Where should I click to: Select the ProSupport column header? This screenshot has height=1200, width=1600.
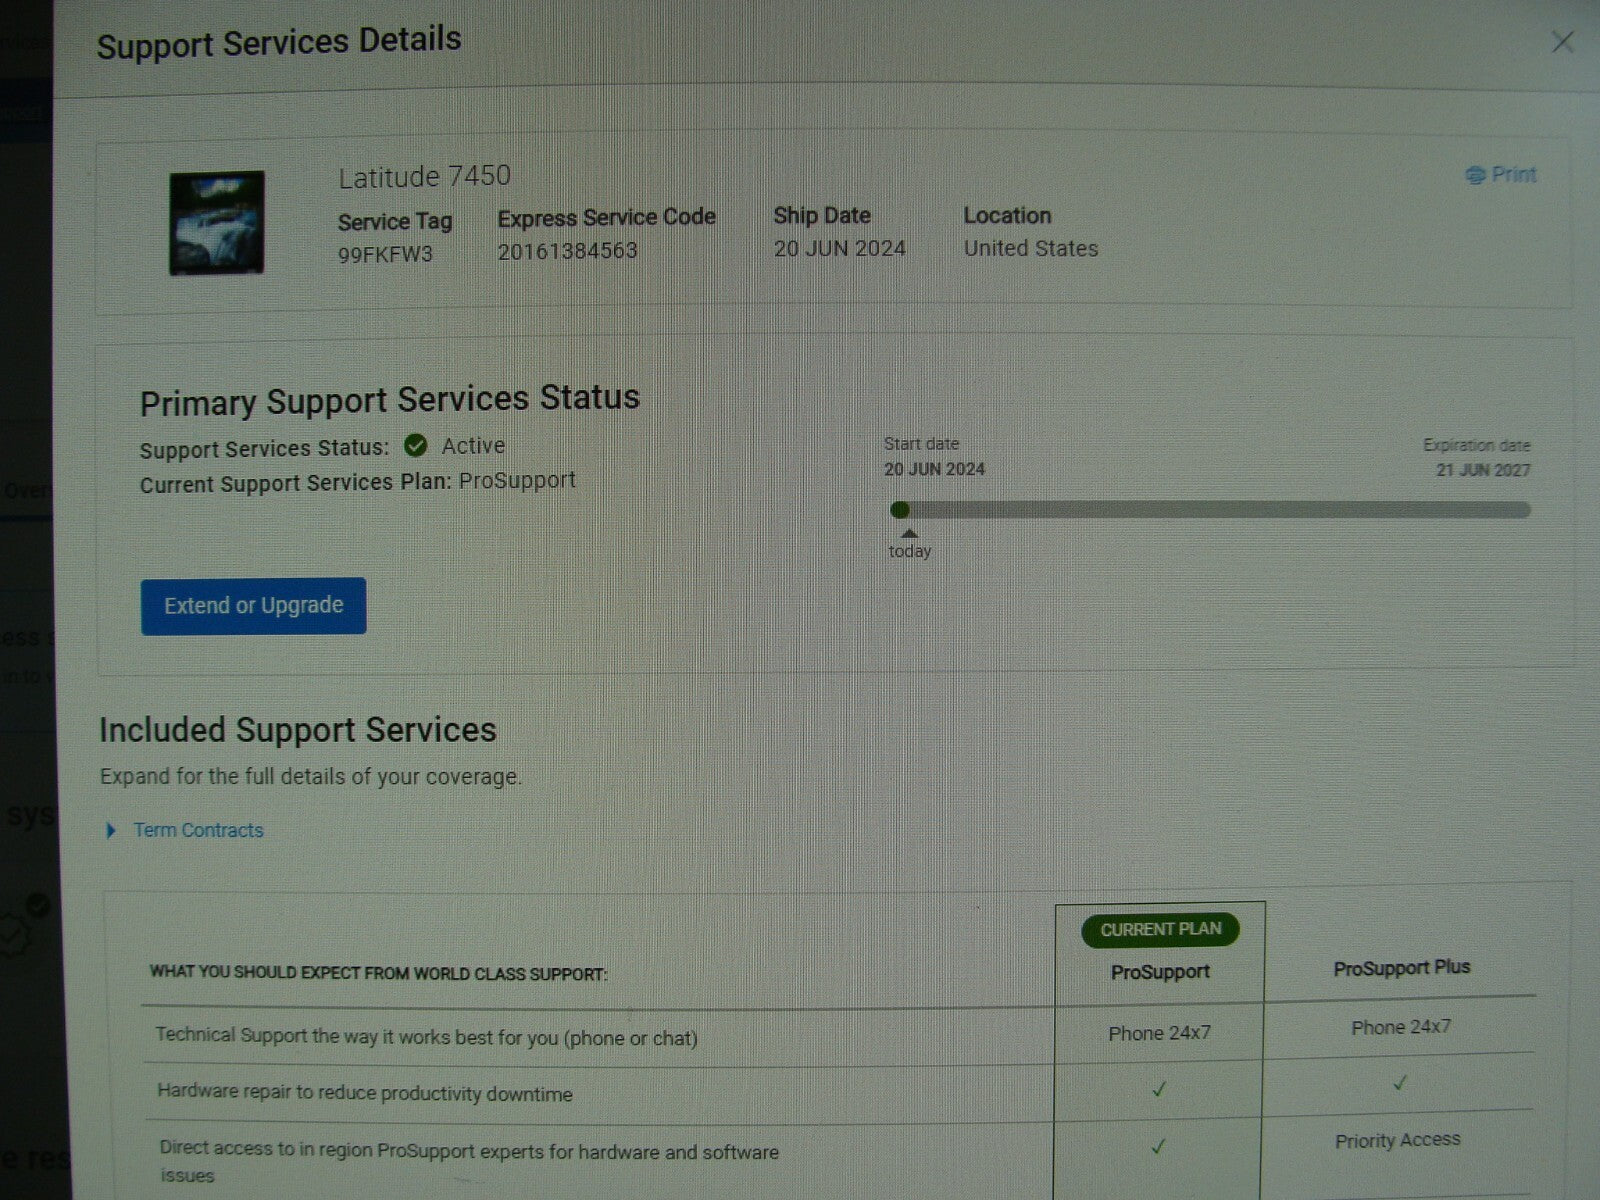[x=1160, y=972]
